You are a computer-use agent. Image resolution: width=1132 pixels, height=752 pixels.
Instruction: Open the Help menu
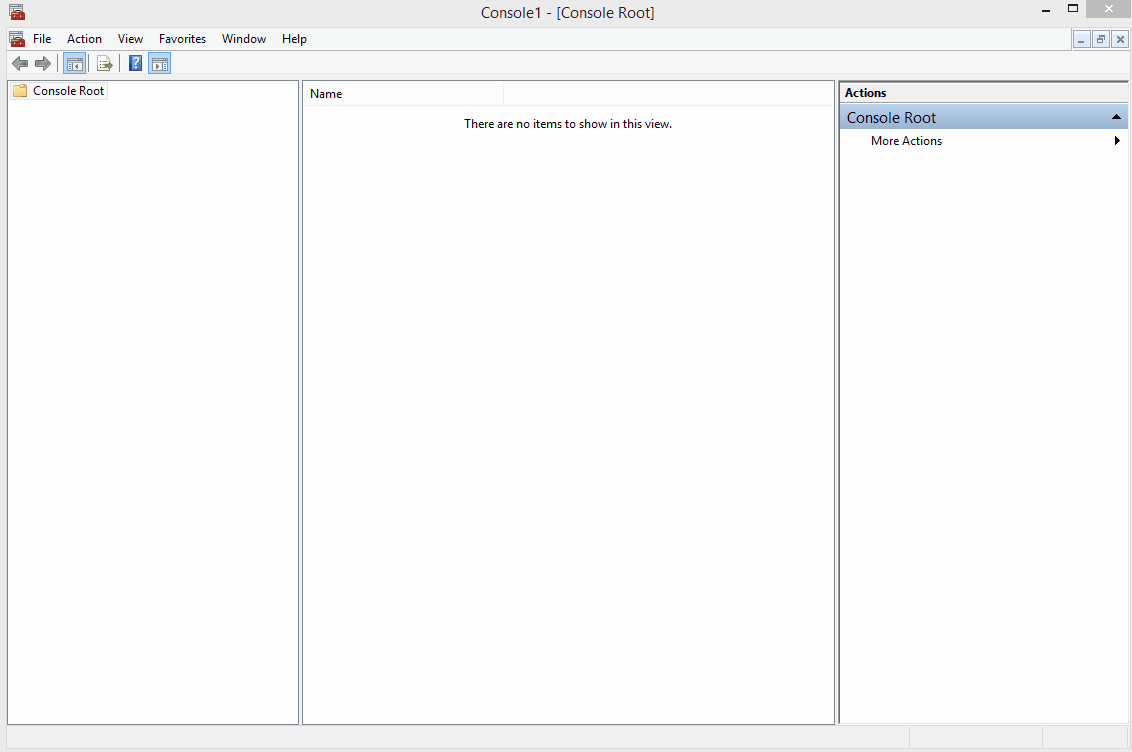(295, 39)
